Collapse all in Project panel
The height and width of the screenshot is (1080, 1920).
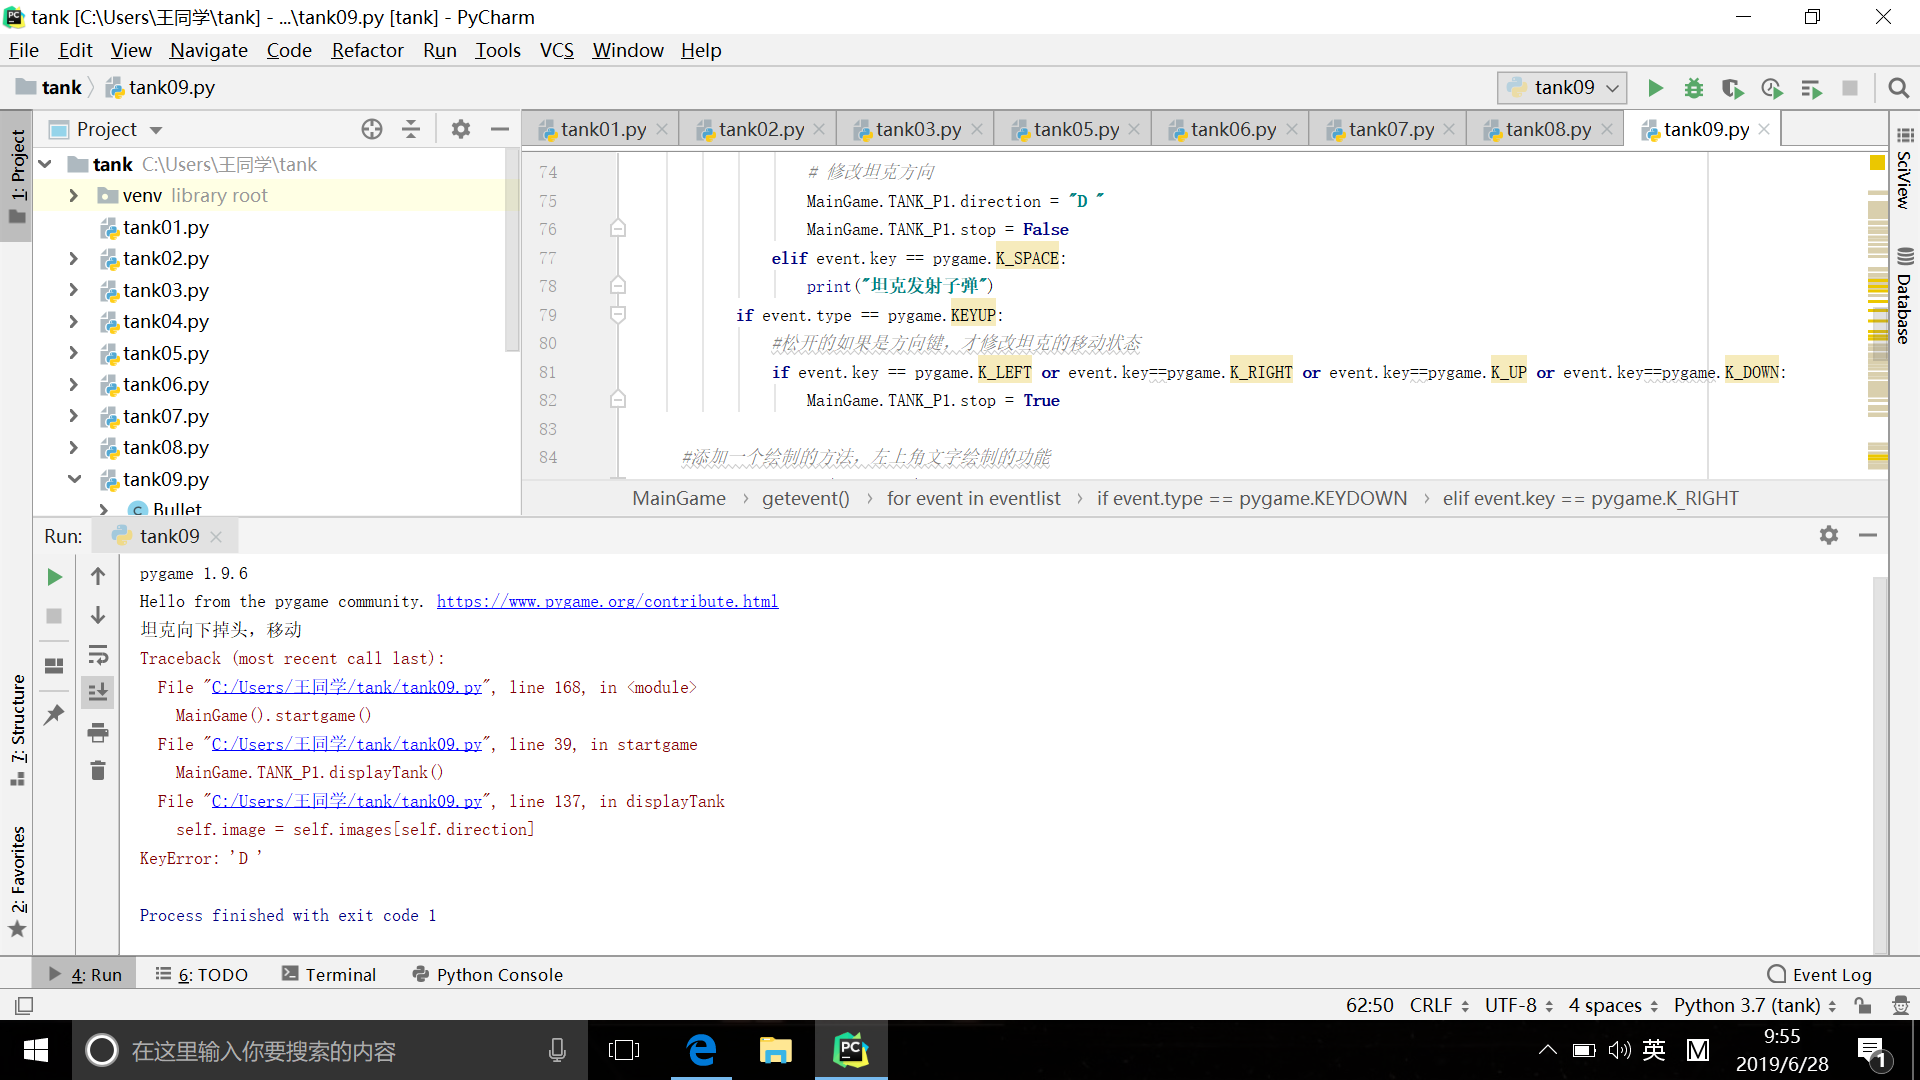[x=411, y=129]
